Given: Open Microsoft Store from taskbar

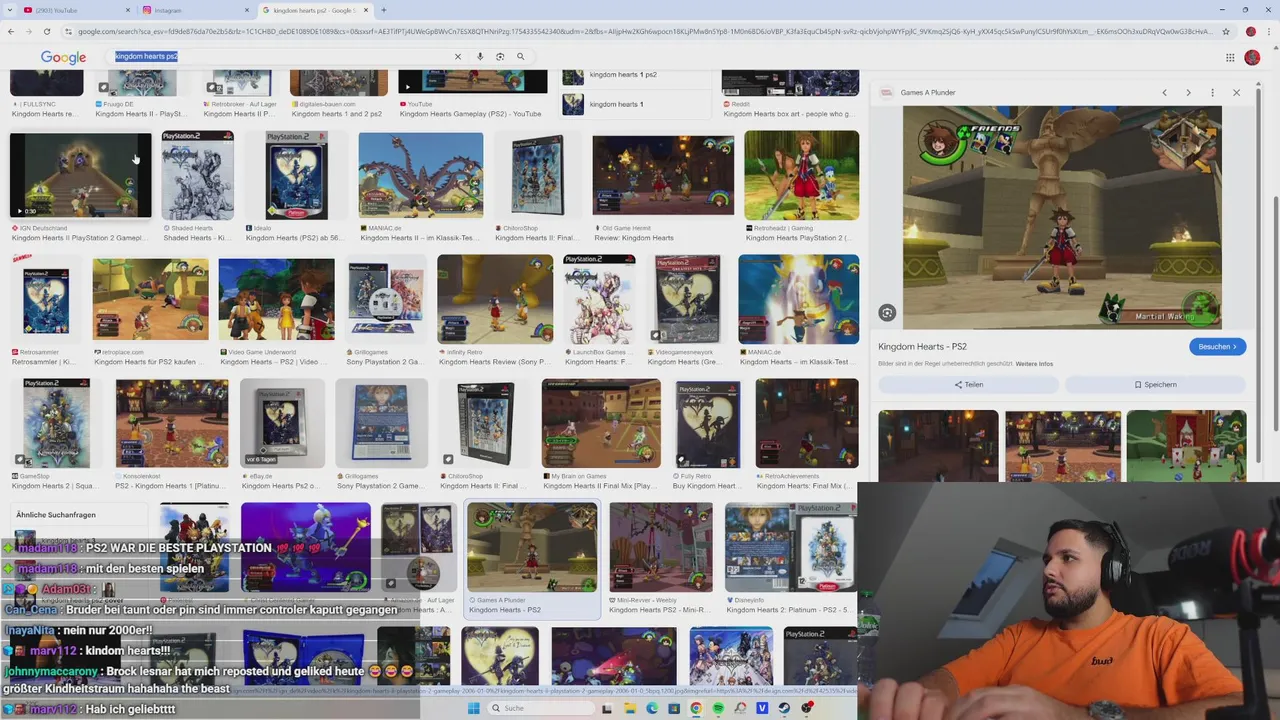Looking at the screenshot, I should tap(673, 708).
